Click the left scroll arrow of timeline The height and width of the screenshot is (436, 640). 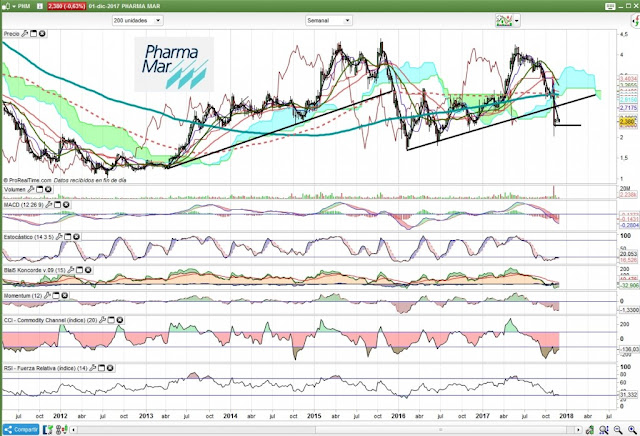coord(73,429)
